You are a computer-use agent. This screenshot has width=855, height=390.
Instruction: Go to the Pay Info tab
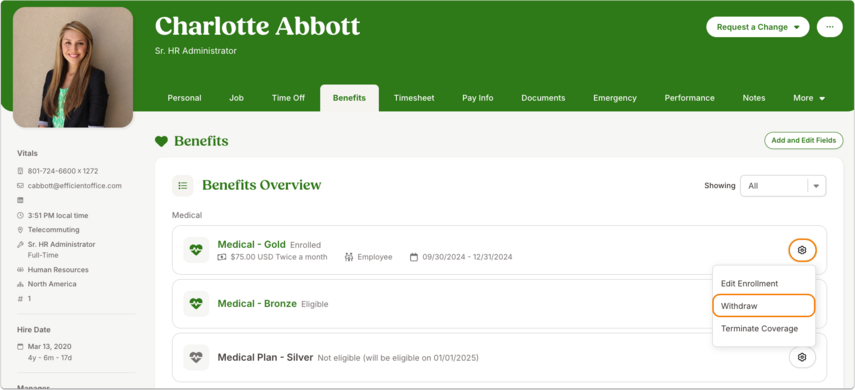(x=478, y=98)
